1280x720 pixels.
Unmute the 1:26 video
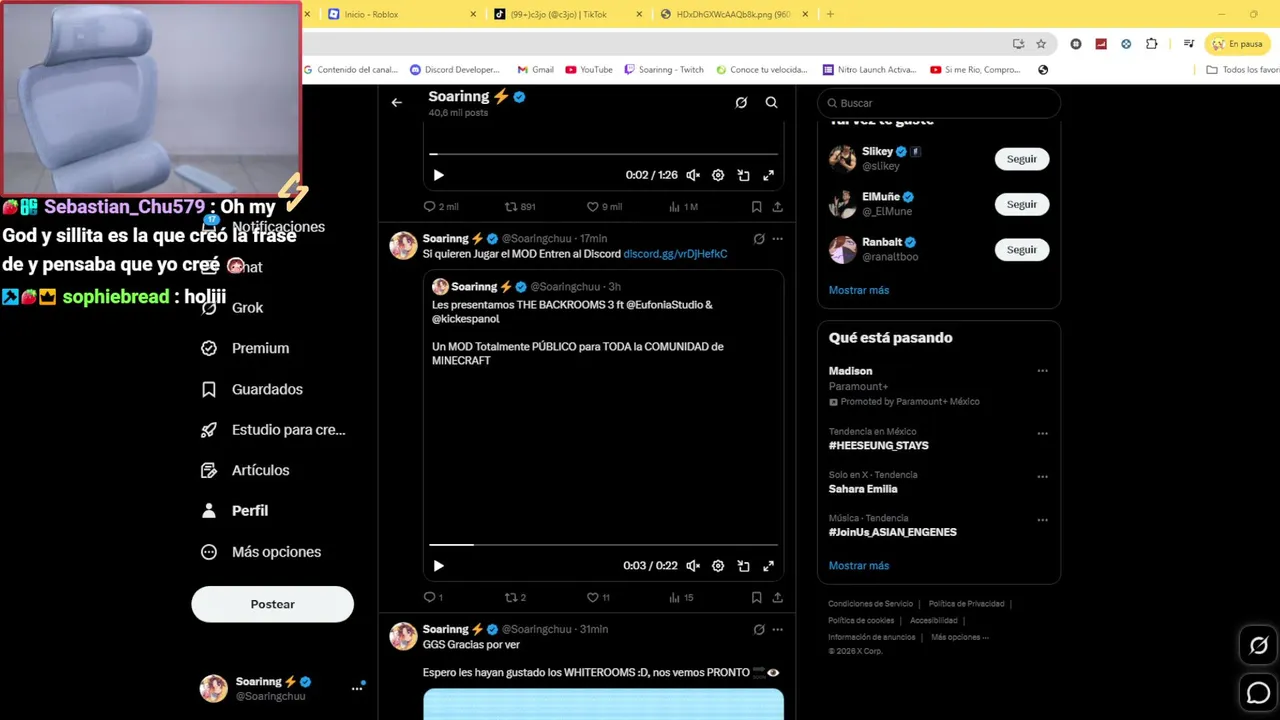[693, 175]
